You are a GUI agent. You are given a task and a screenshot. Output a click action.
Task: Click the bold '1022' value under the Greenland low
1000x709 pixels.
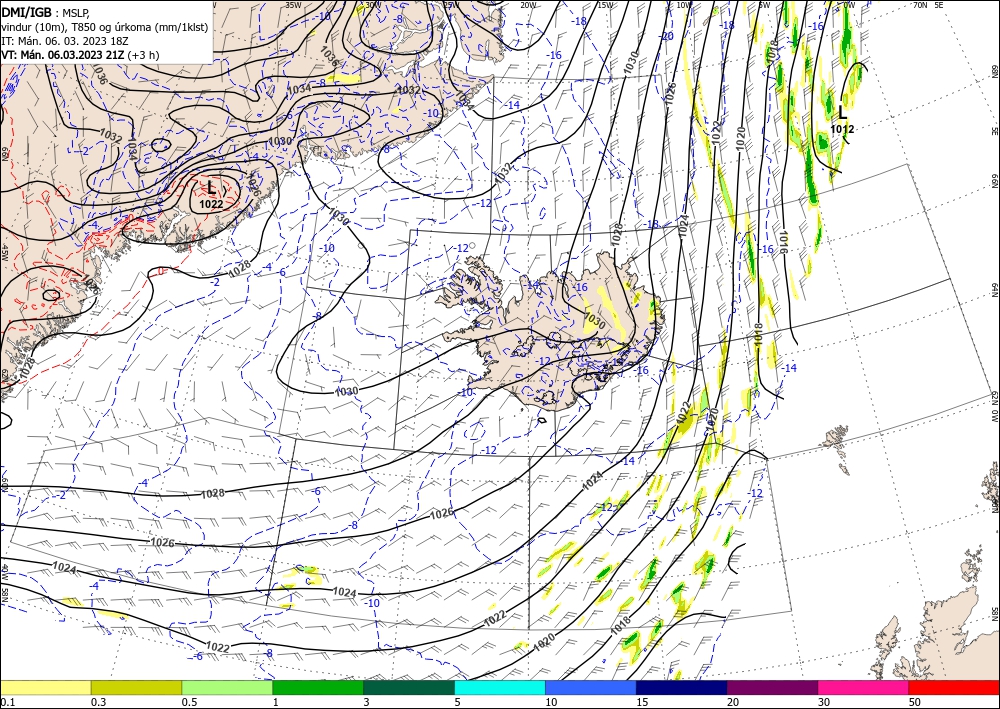click(x=211, y=204)
